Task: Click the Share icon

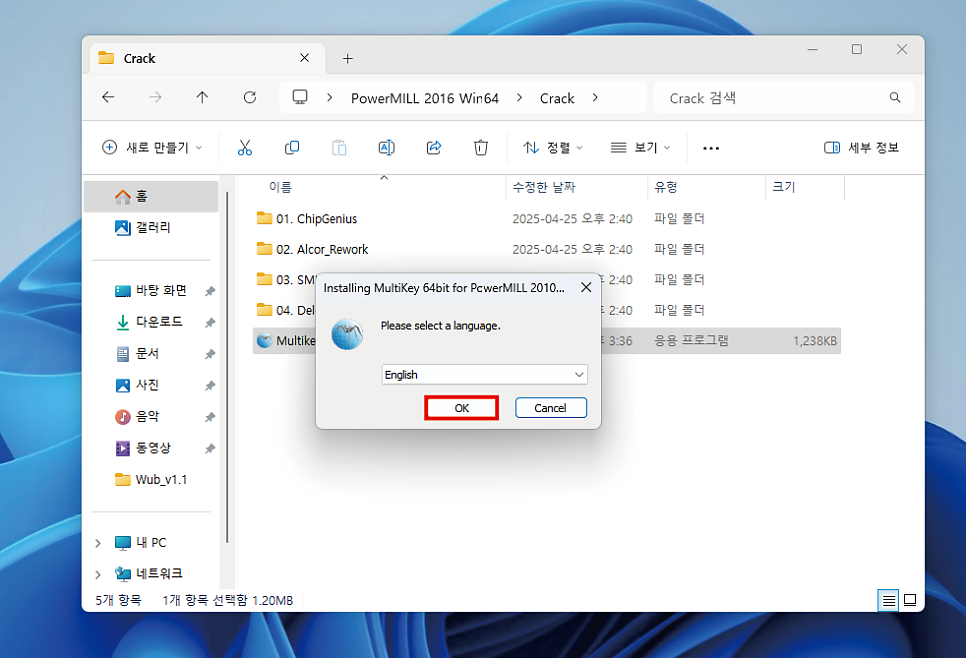Action: [434, 147]
